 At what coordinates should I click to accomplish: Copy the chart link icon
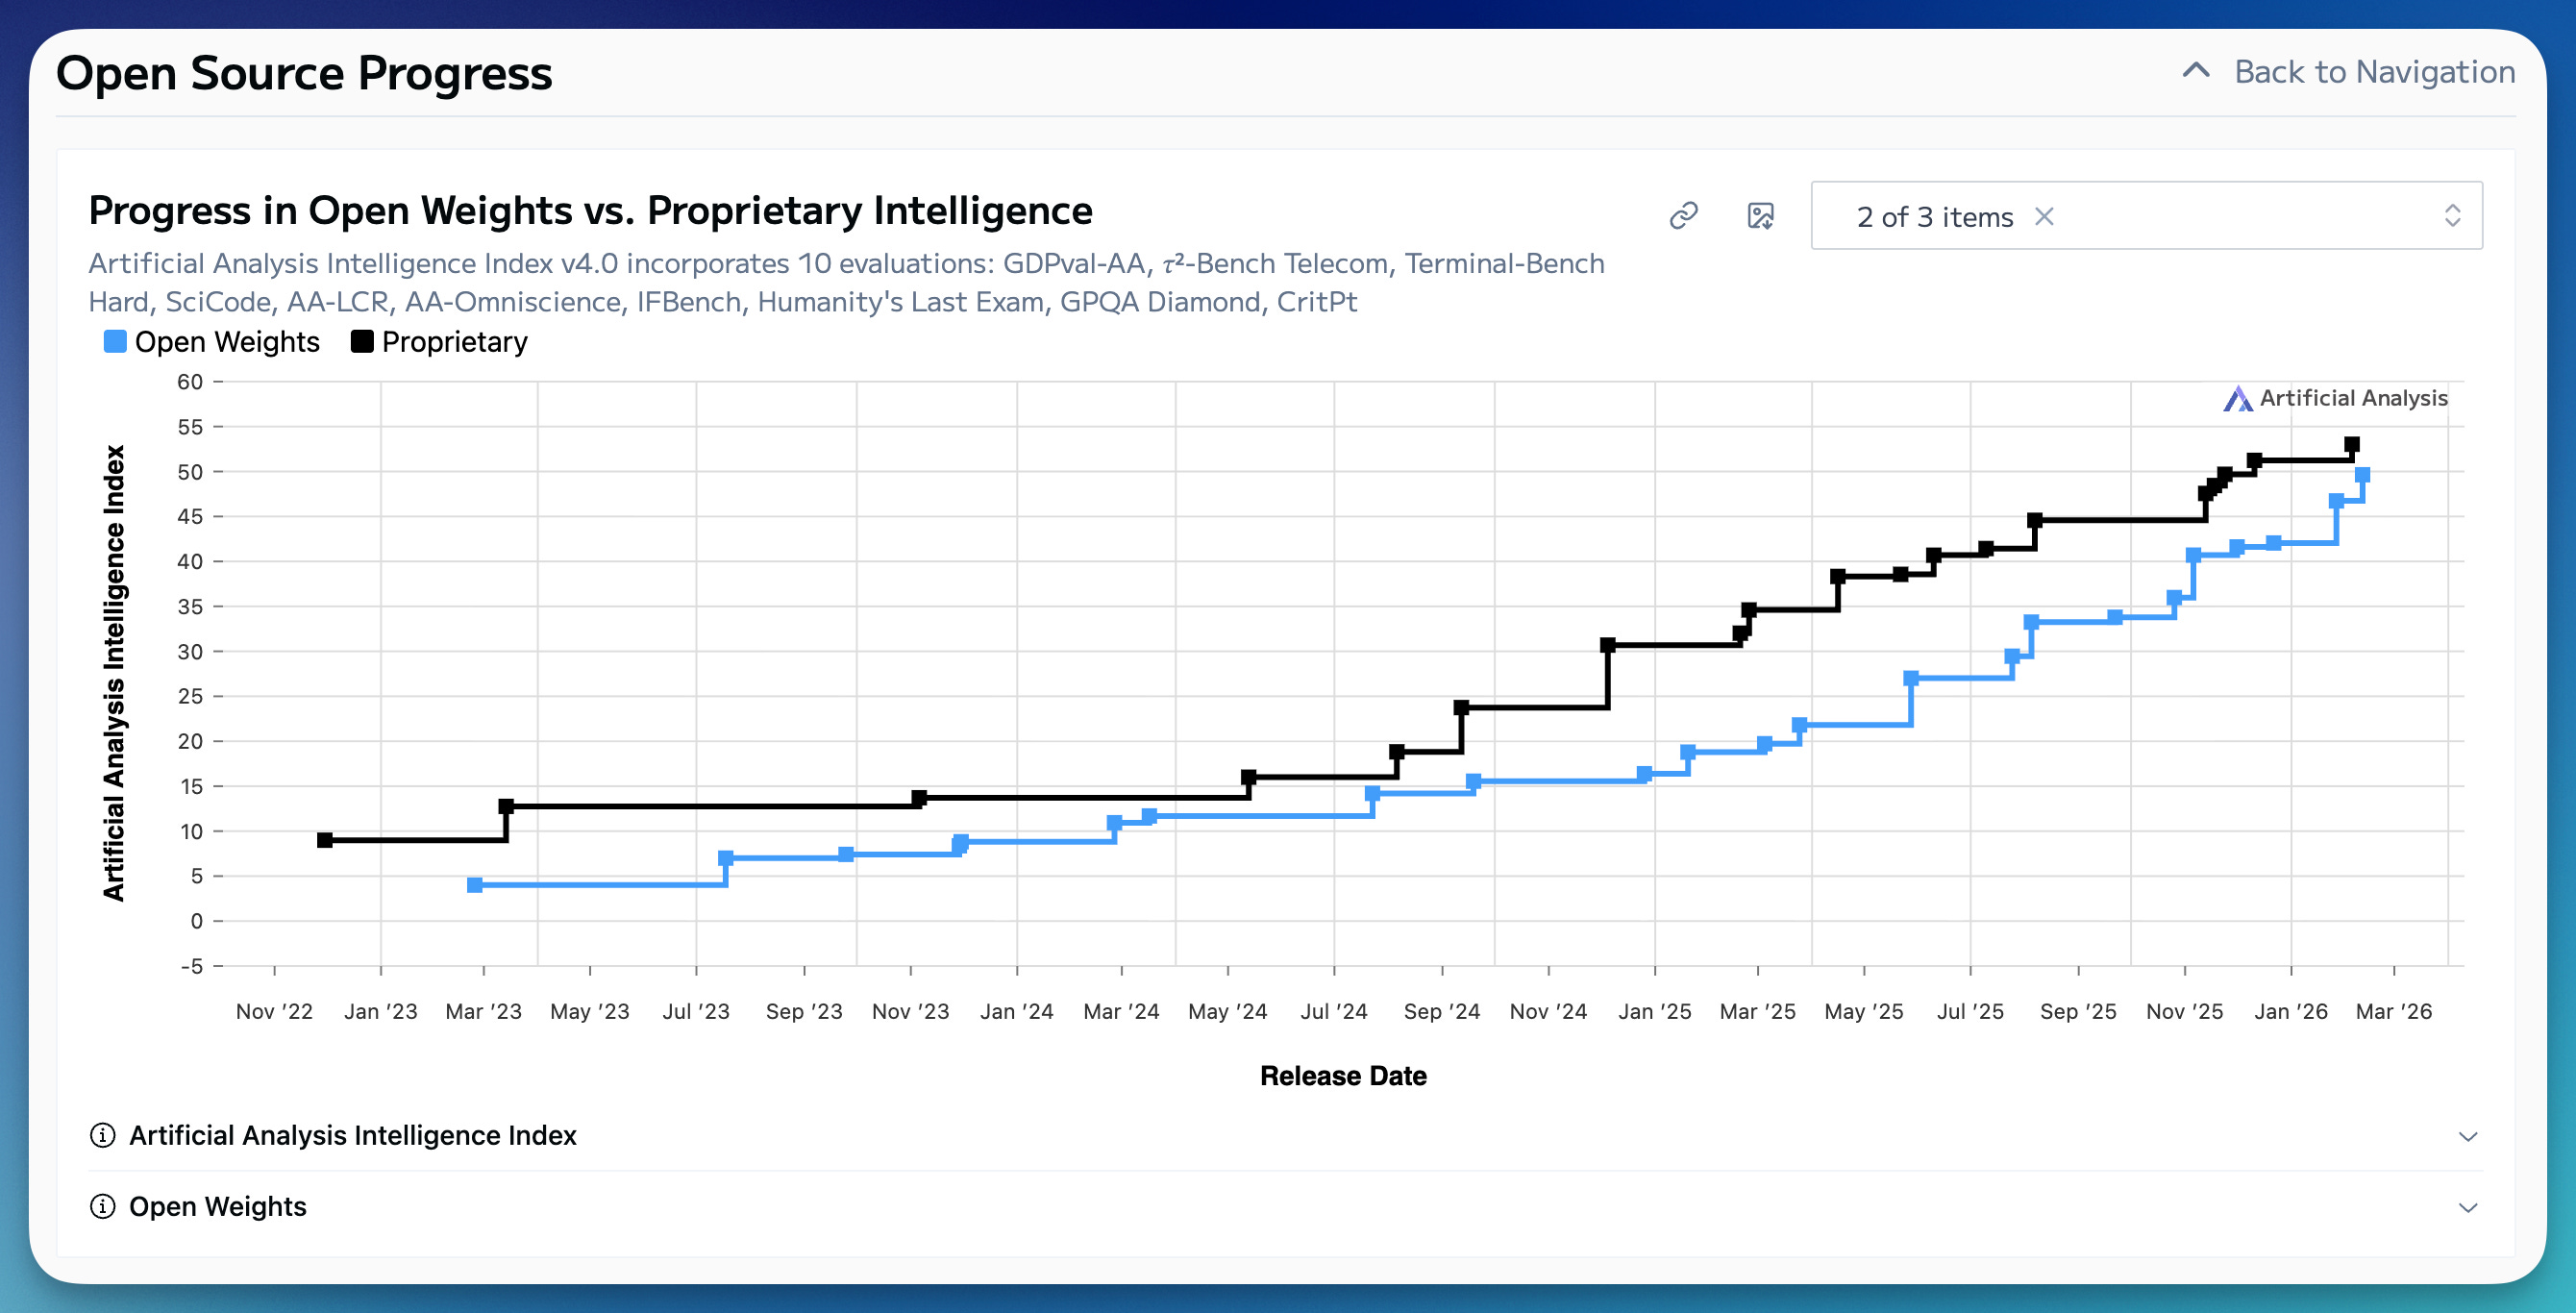click(1684, 216)
